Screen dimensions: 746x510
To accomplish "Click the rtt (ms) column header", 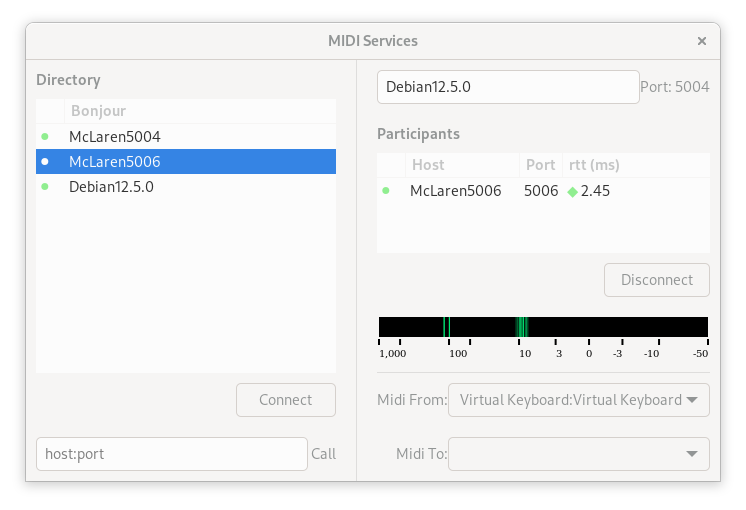I will (x=636, y=165).
